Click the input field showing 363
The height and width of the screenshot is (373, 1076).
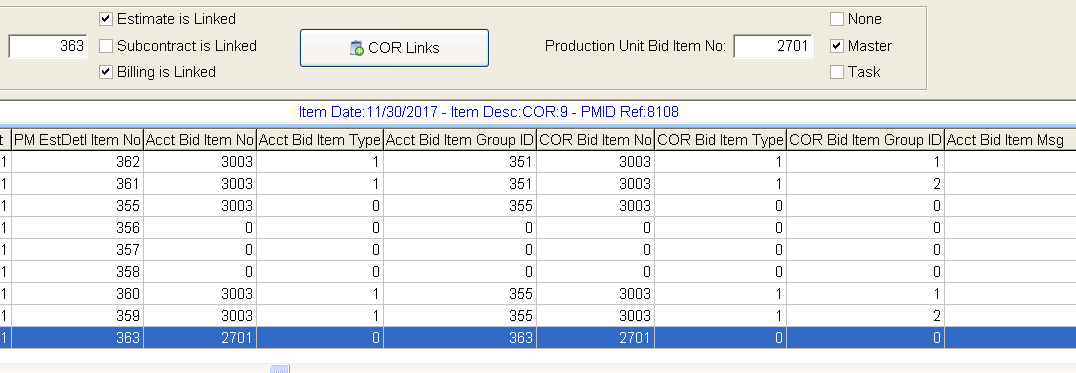tap(48, 47)
